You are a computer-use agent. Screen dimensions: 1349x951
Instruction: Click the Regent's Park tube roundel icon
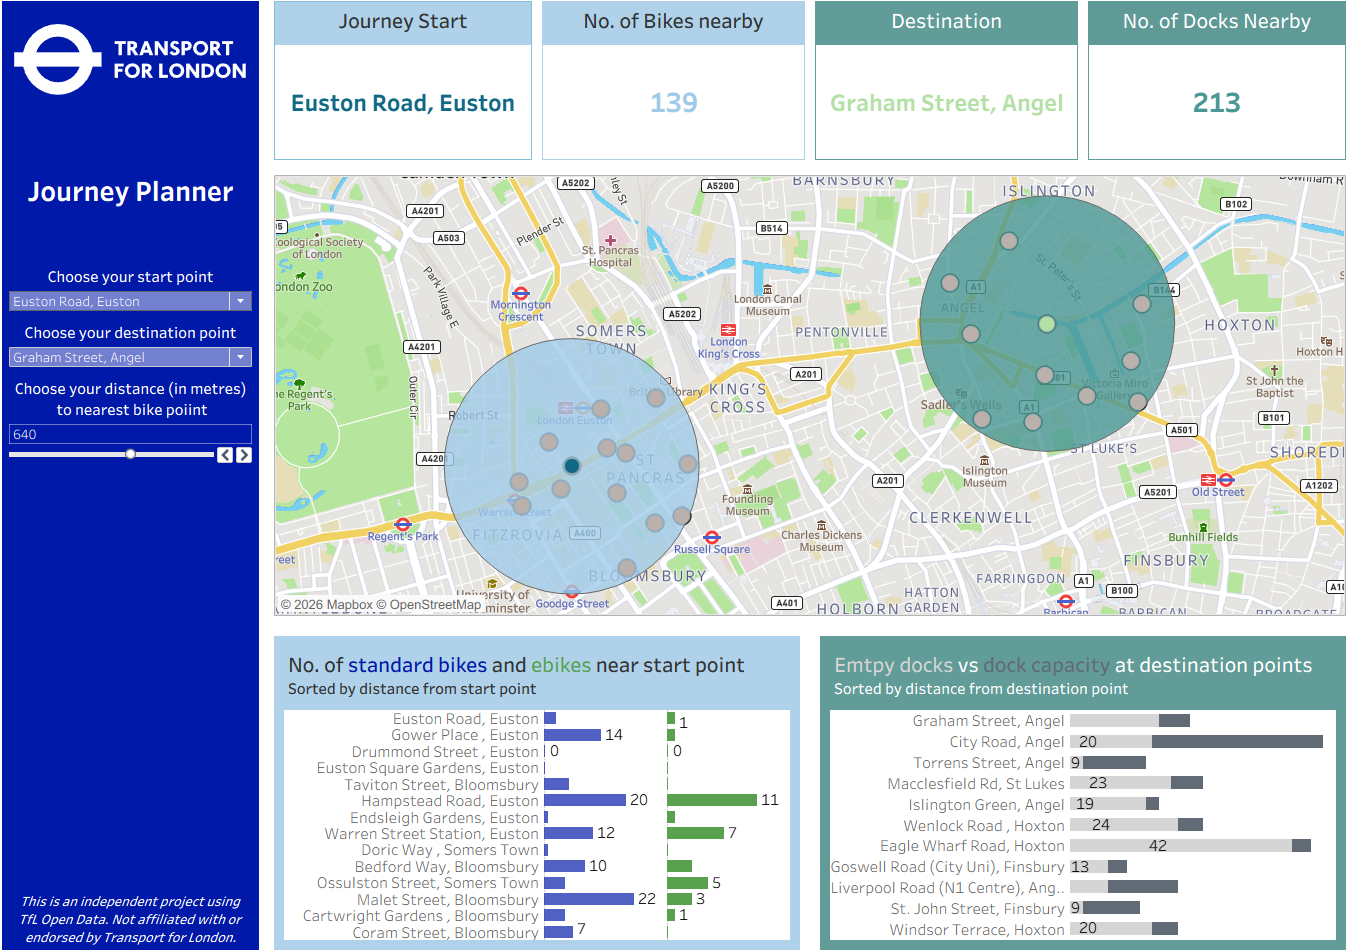(403, 524)
